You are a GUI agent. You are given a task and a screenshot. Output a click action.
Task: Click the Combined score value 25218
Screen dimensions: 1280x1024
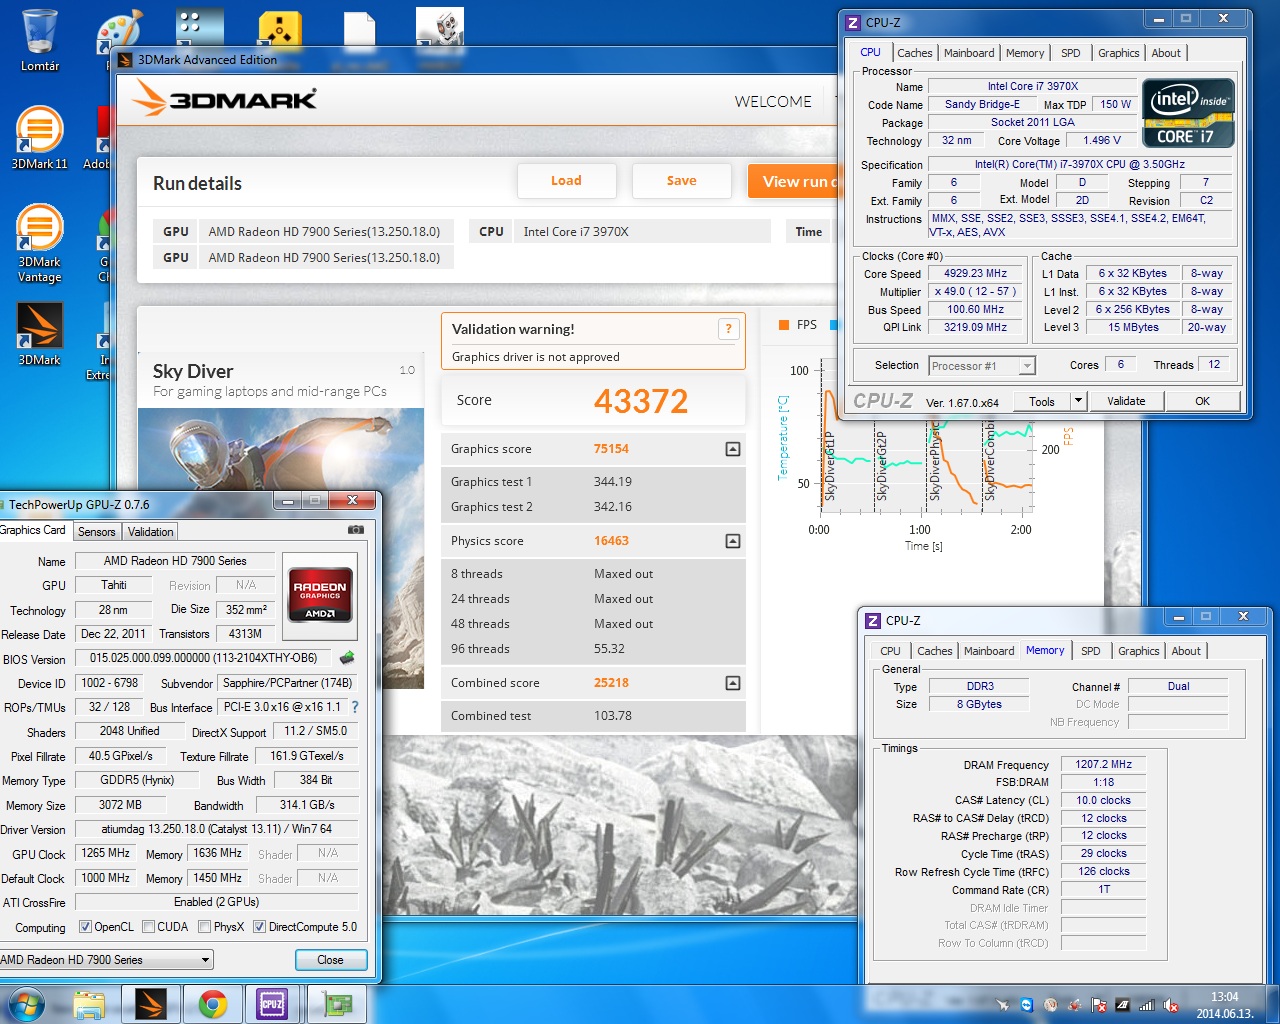click(611, 683)
